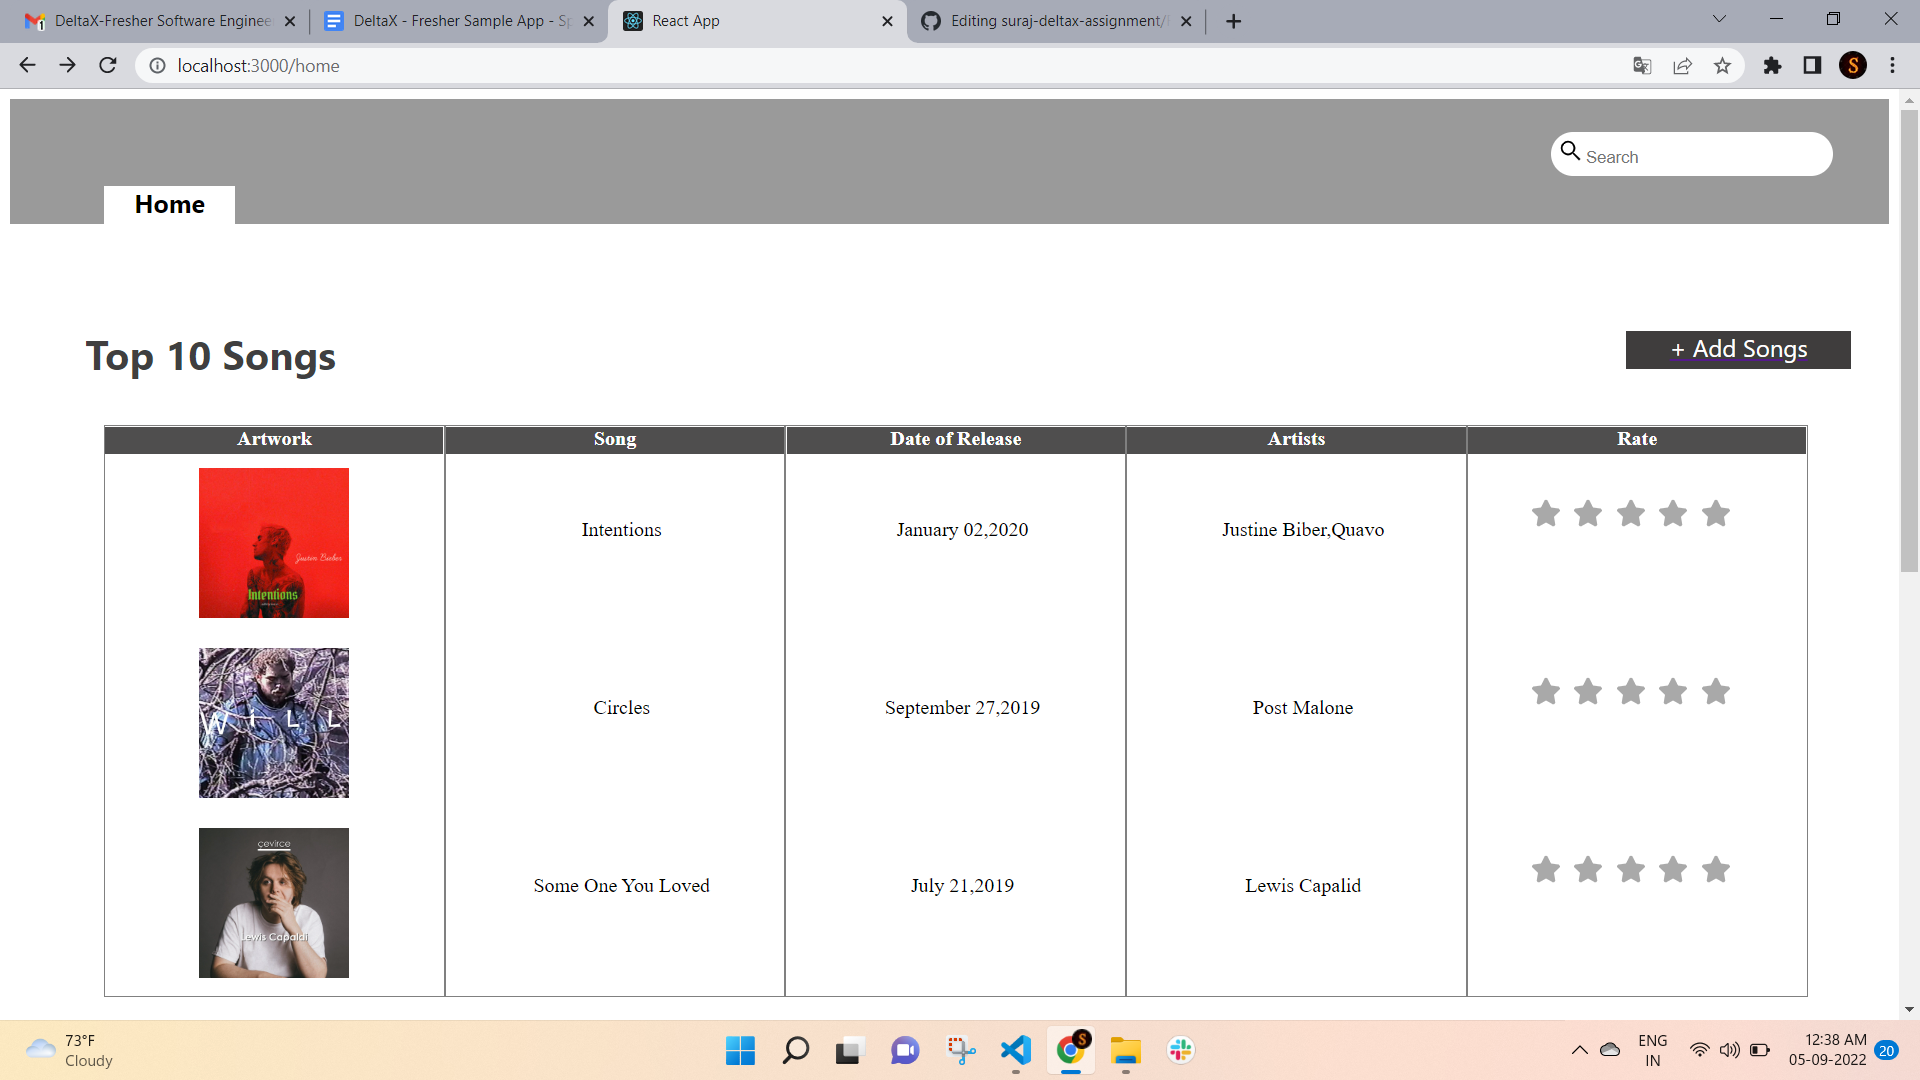Select the Home tab in the app

click(169, 204)
